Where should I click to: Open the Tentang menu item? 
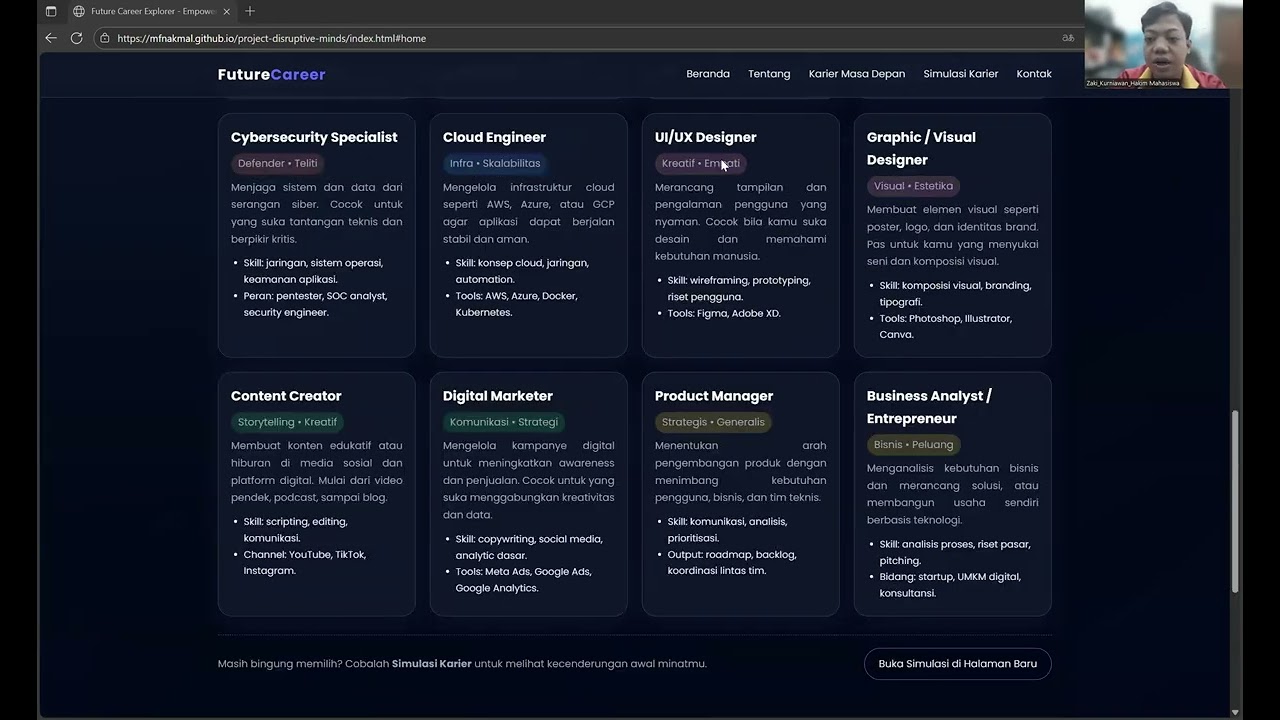769,74
